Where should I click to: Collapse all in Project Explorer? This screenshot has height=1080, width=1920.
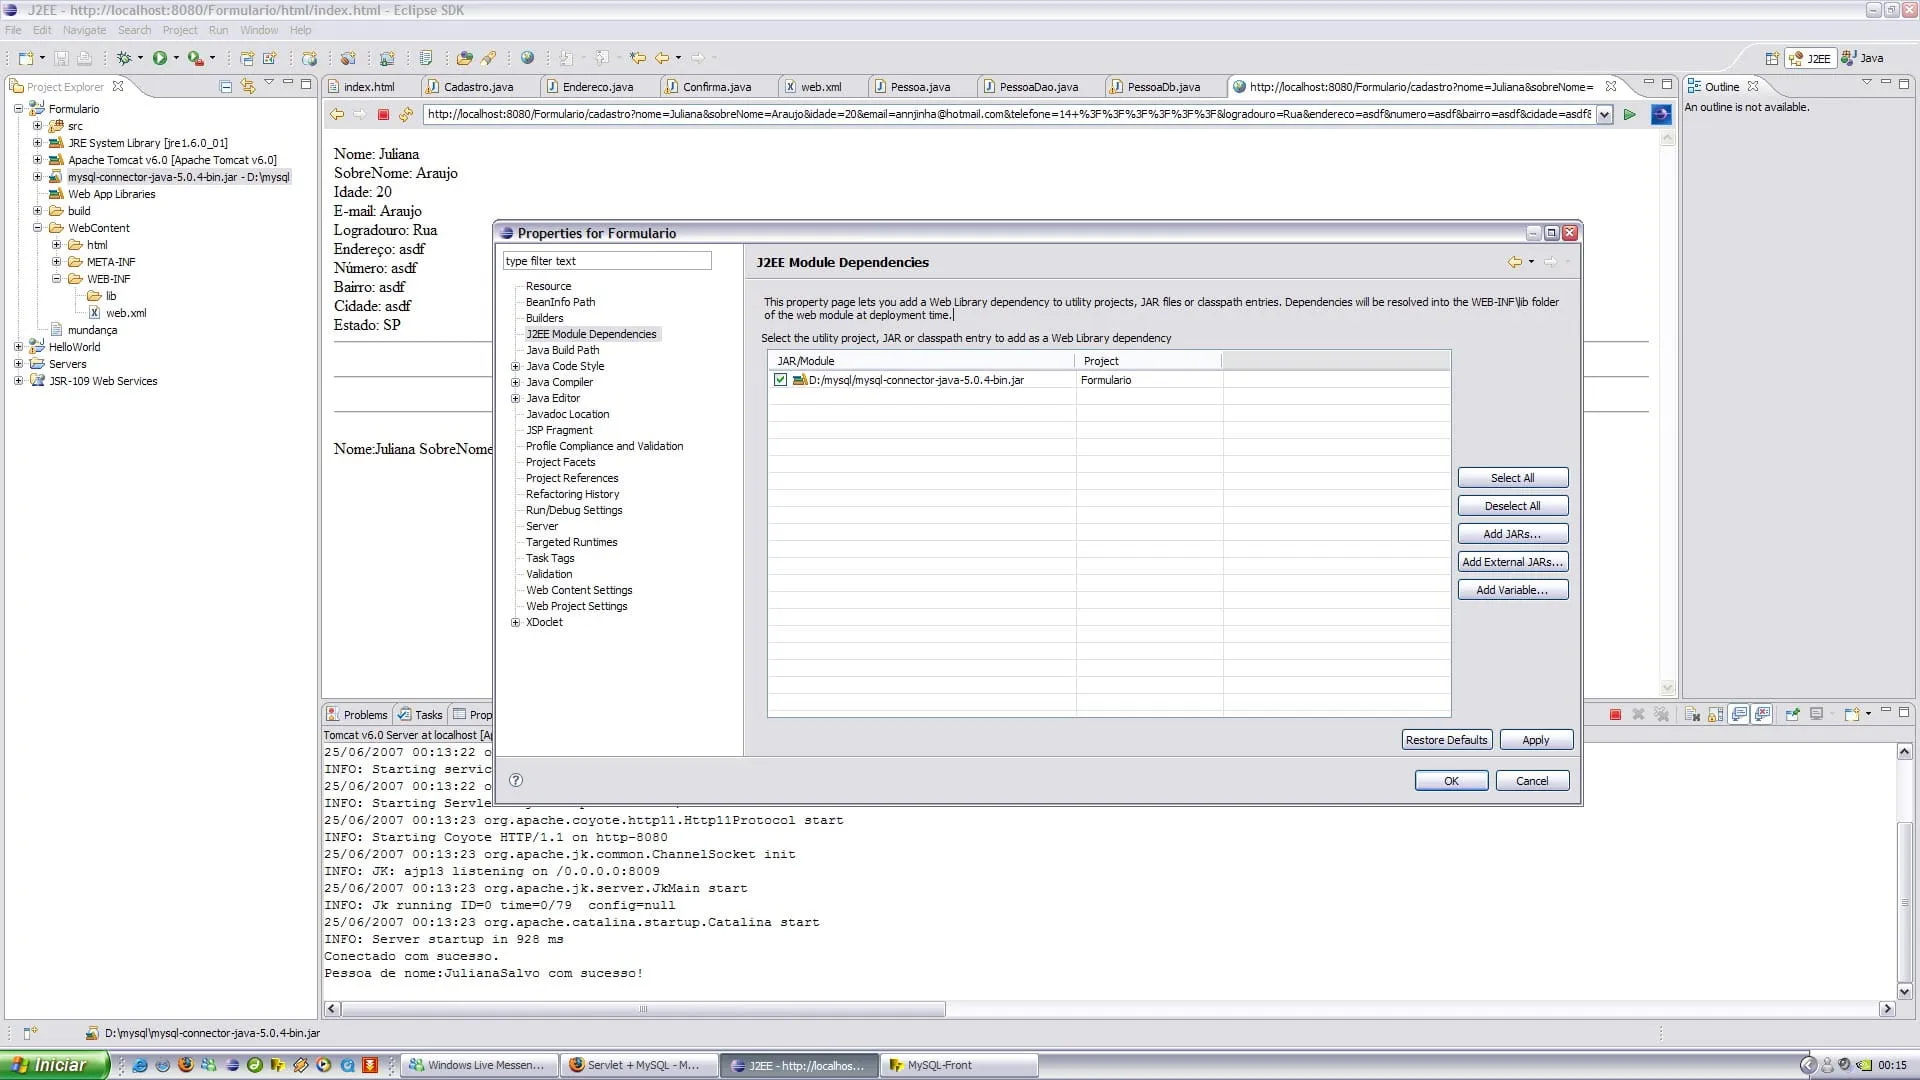226,87
